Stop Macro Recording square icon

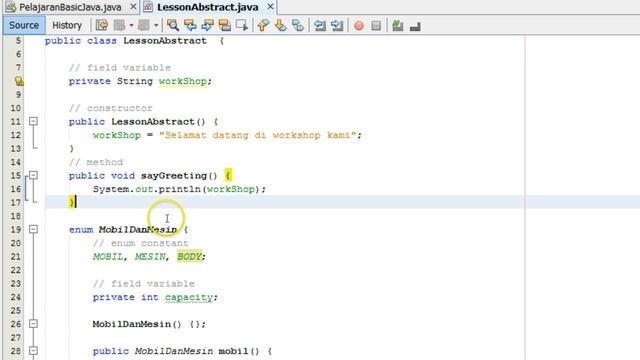pos(376,26)
